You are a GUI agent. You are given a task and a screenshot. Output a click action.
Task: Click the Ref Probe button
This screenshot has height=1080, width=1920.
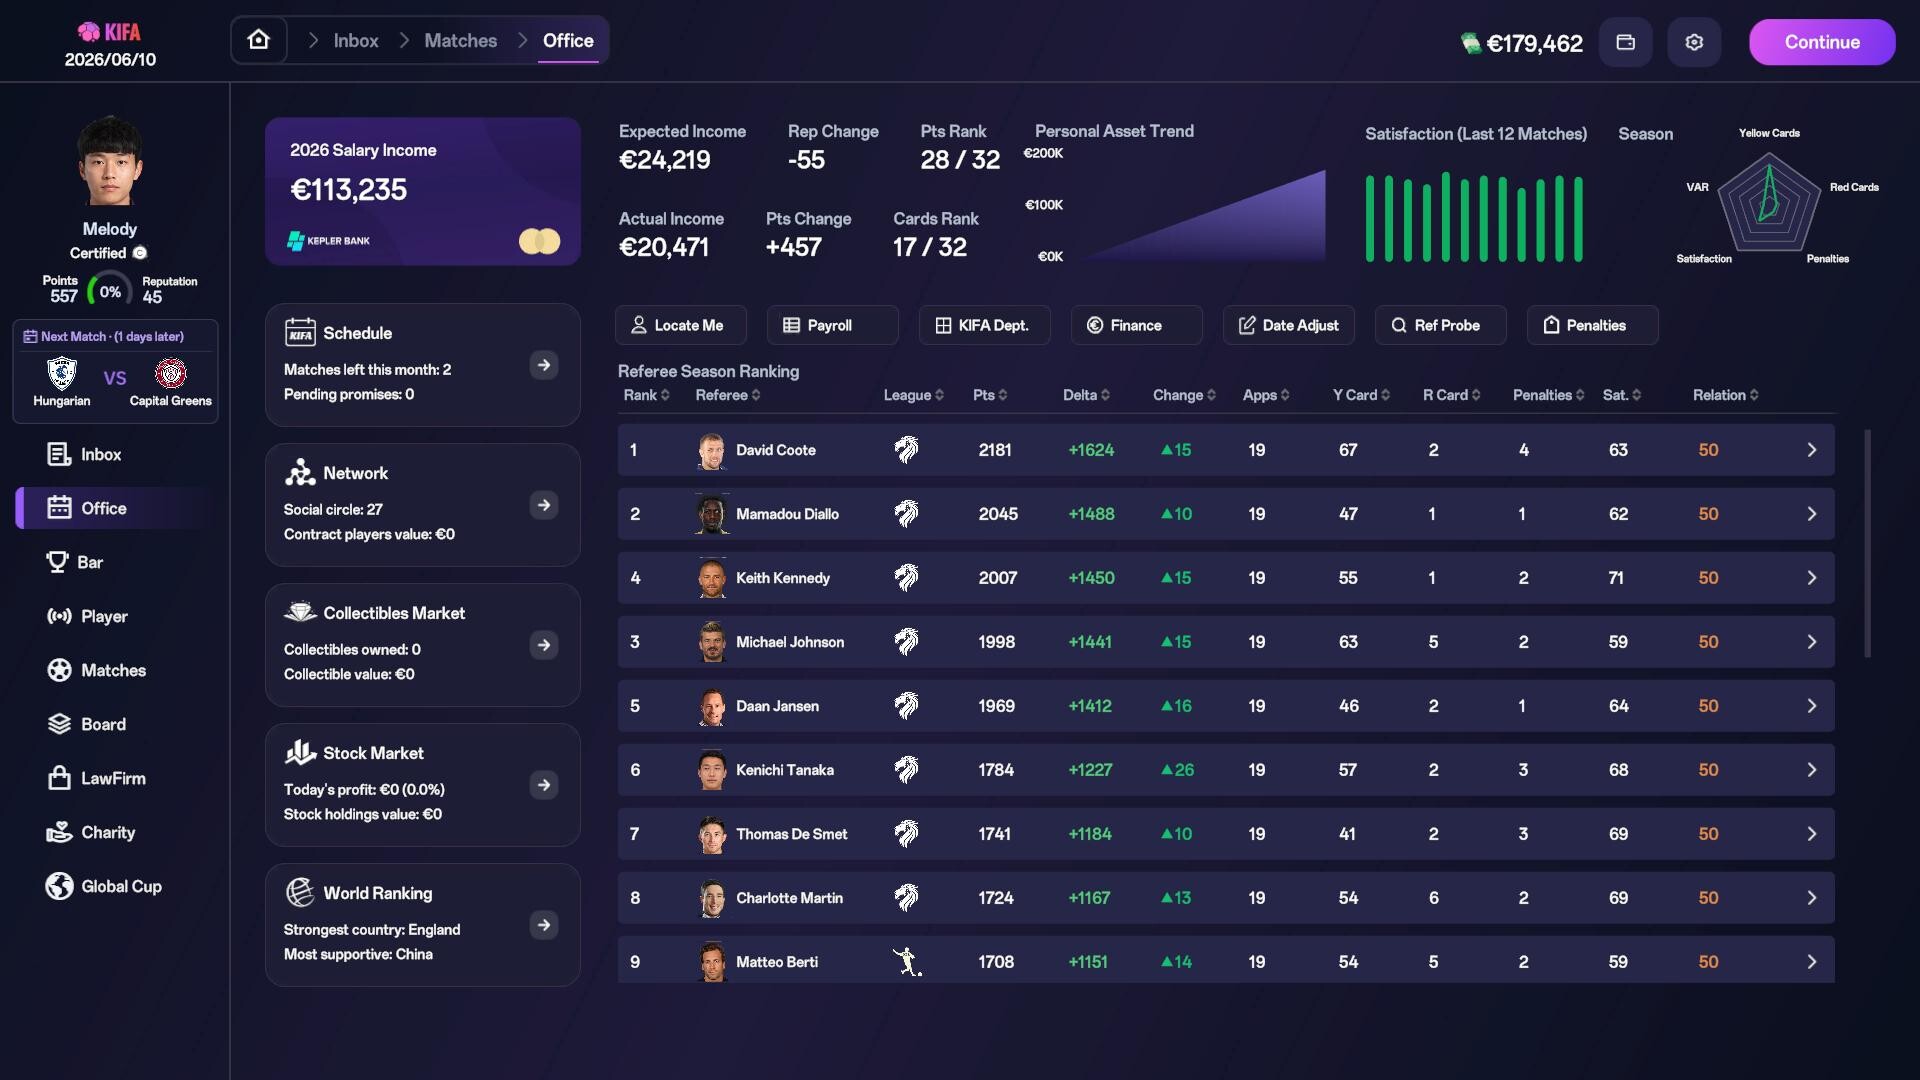[1440, 325]
